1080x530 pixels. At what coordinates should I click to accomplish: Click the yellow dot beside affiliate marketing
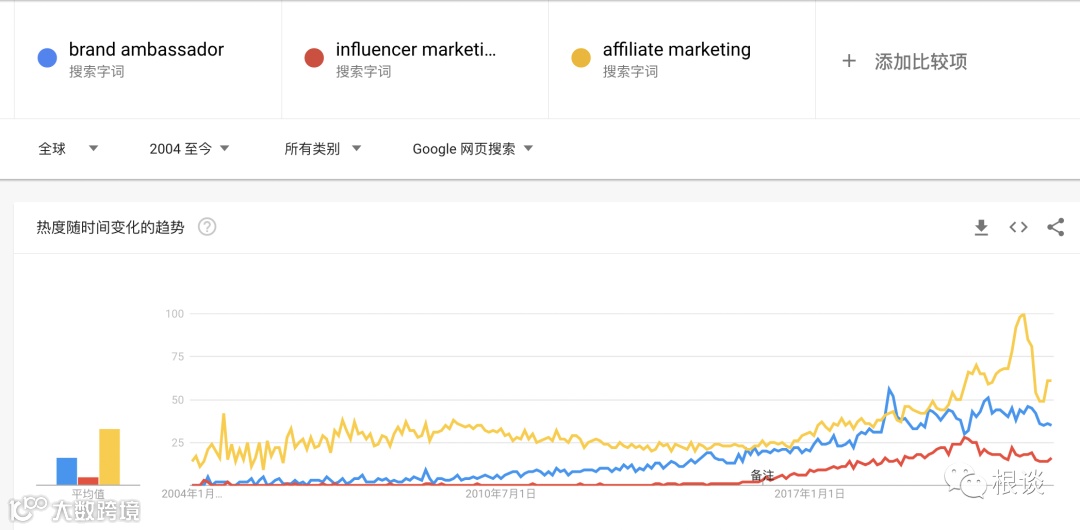click(x=580, y=58)
